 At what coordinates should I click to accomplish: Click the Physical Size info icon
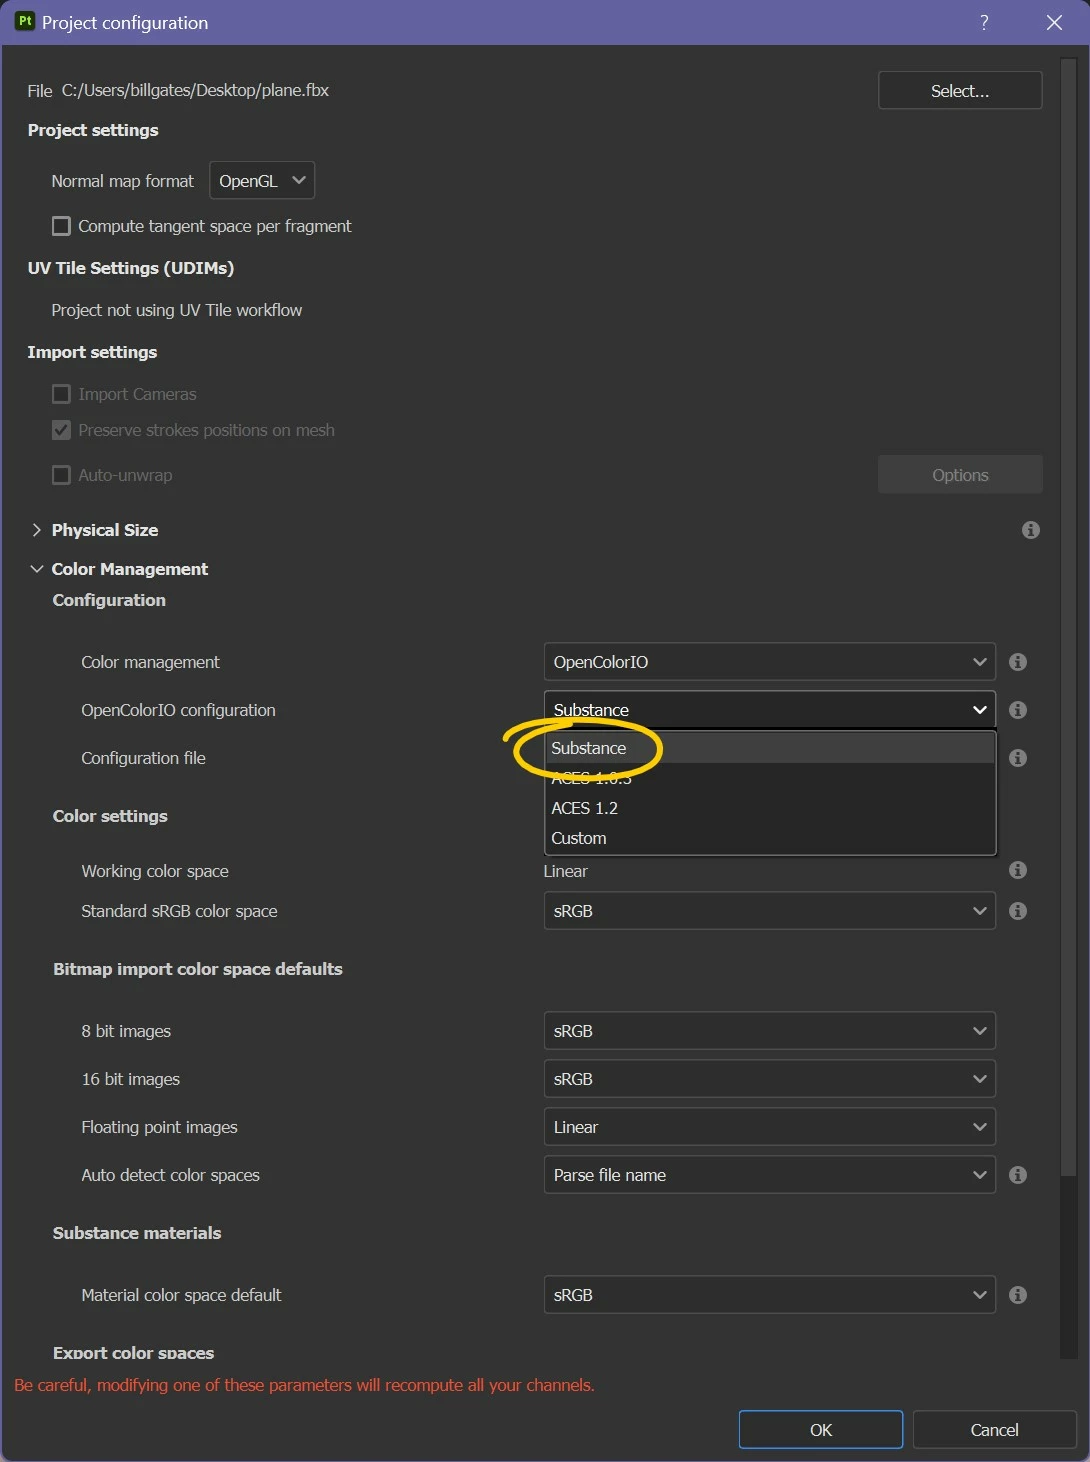tap(1030, 530)
